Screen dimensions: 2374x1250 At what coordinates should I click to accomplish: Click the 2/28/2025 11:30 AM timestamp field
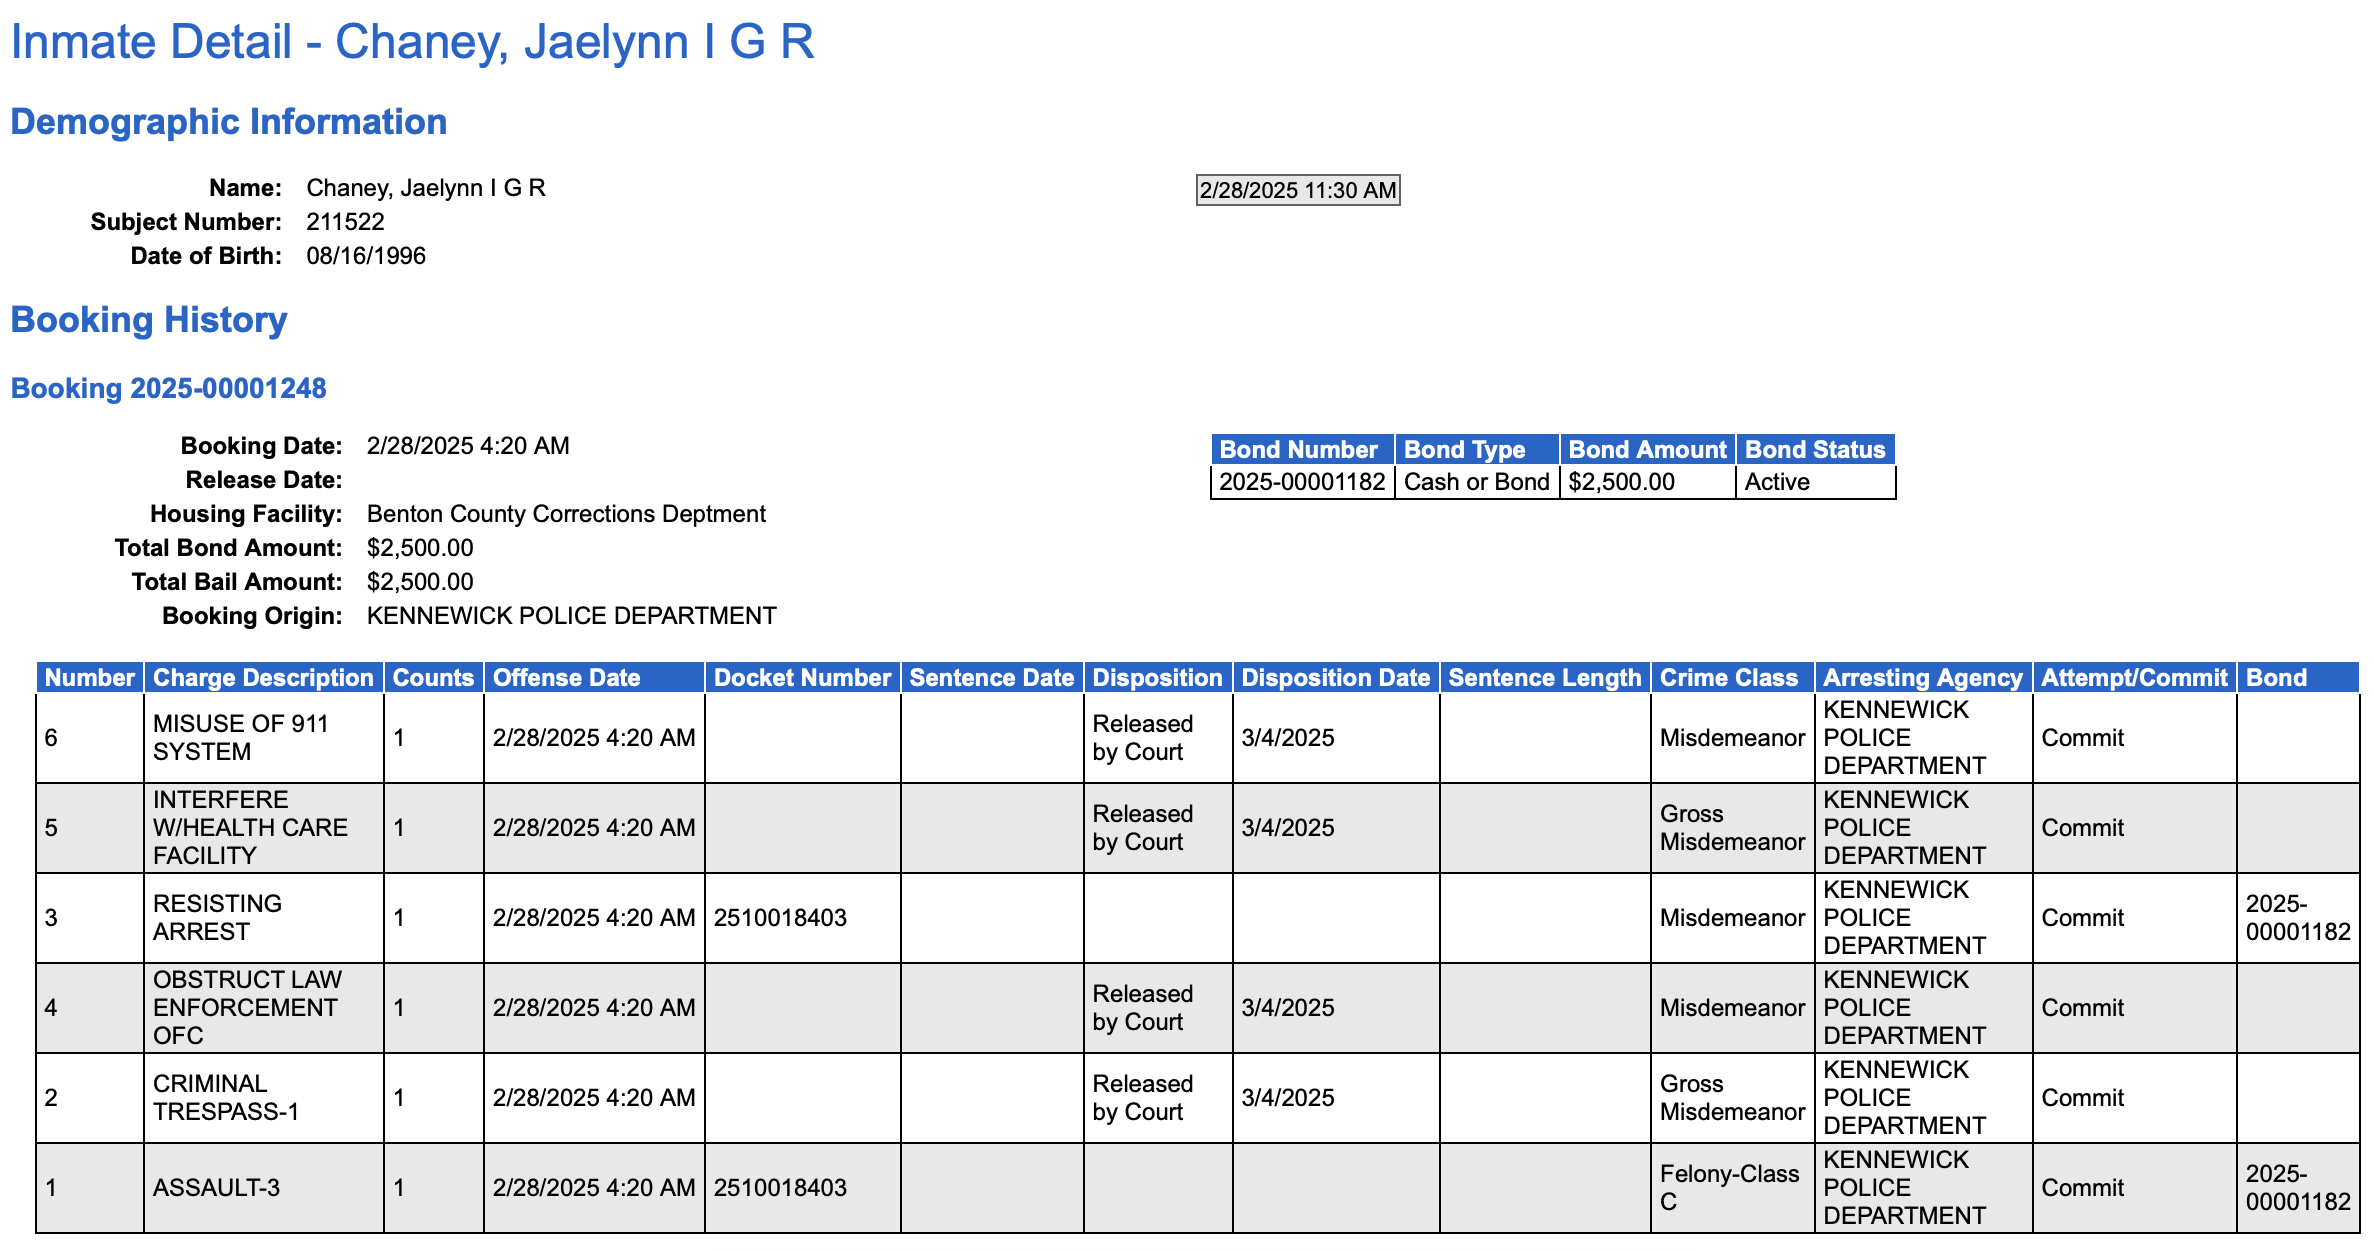(1298, 190)
